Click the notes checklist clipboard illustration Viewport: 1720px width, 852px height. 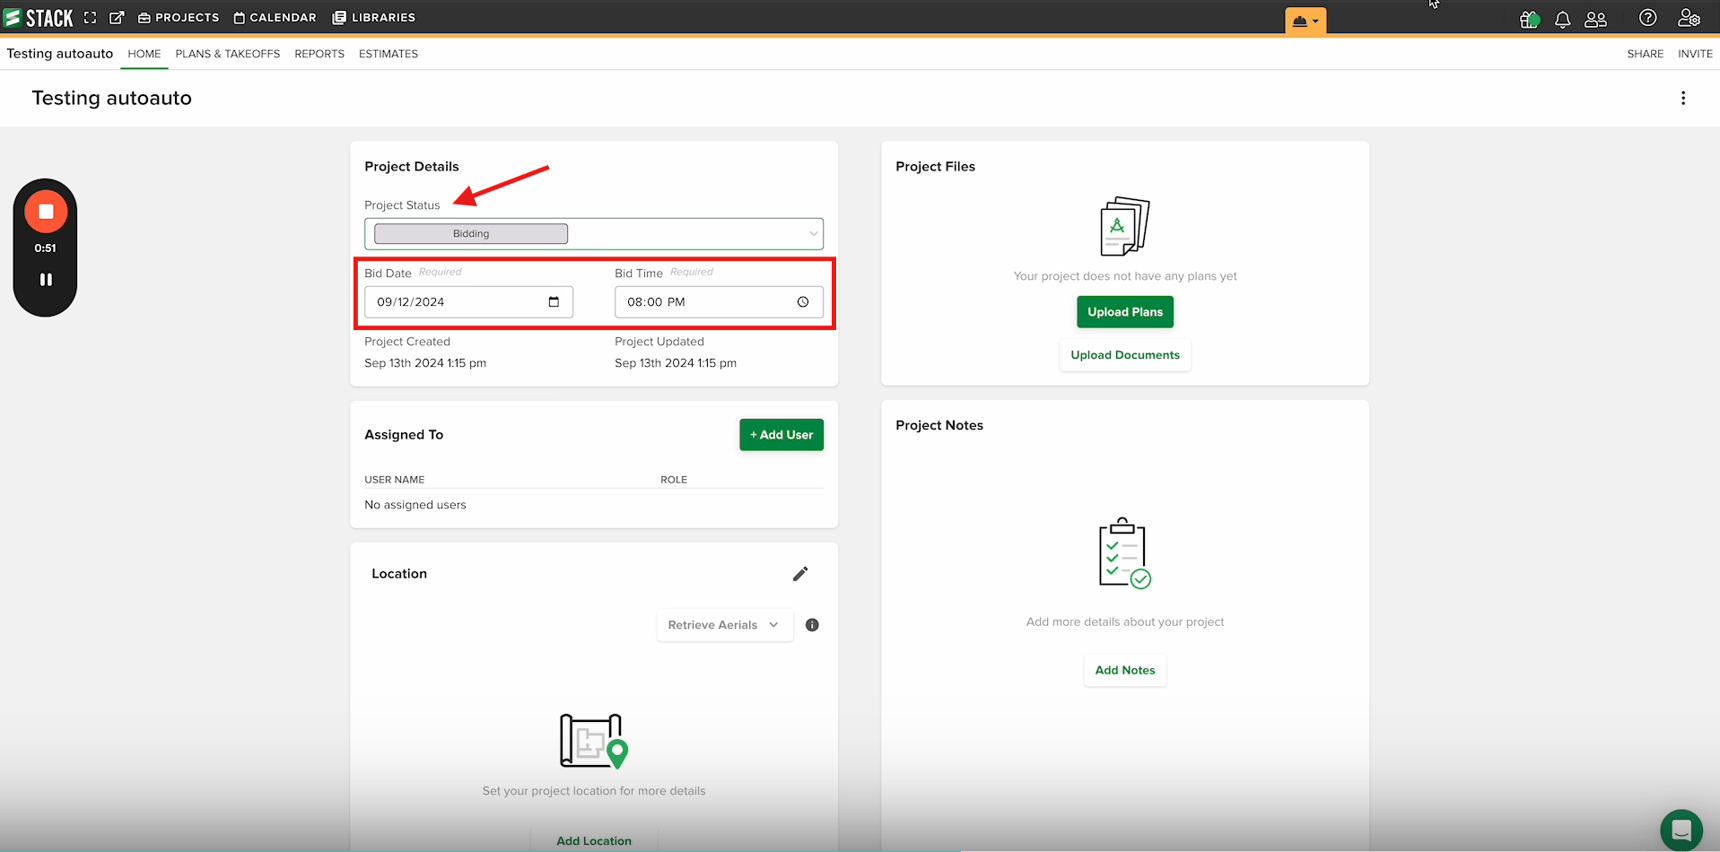(1125, 553)
